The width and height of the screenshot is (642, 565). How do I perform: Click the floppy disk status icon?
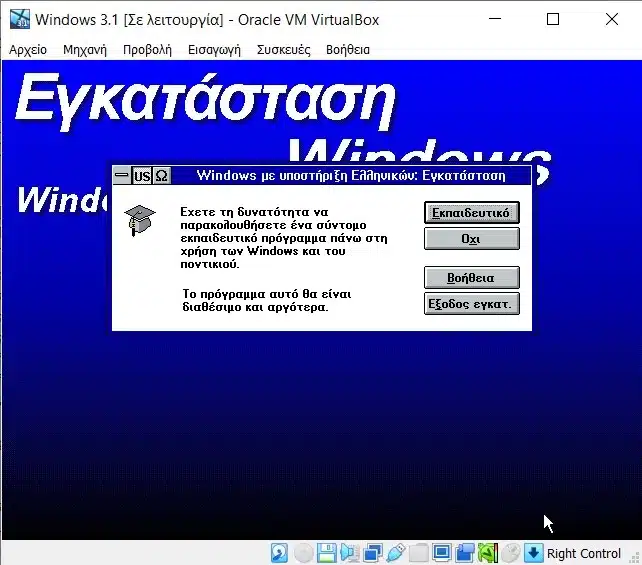326,553
